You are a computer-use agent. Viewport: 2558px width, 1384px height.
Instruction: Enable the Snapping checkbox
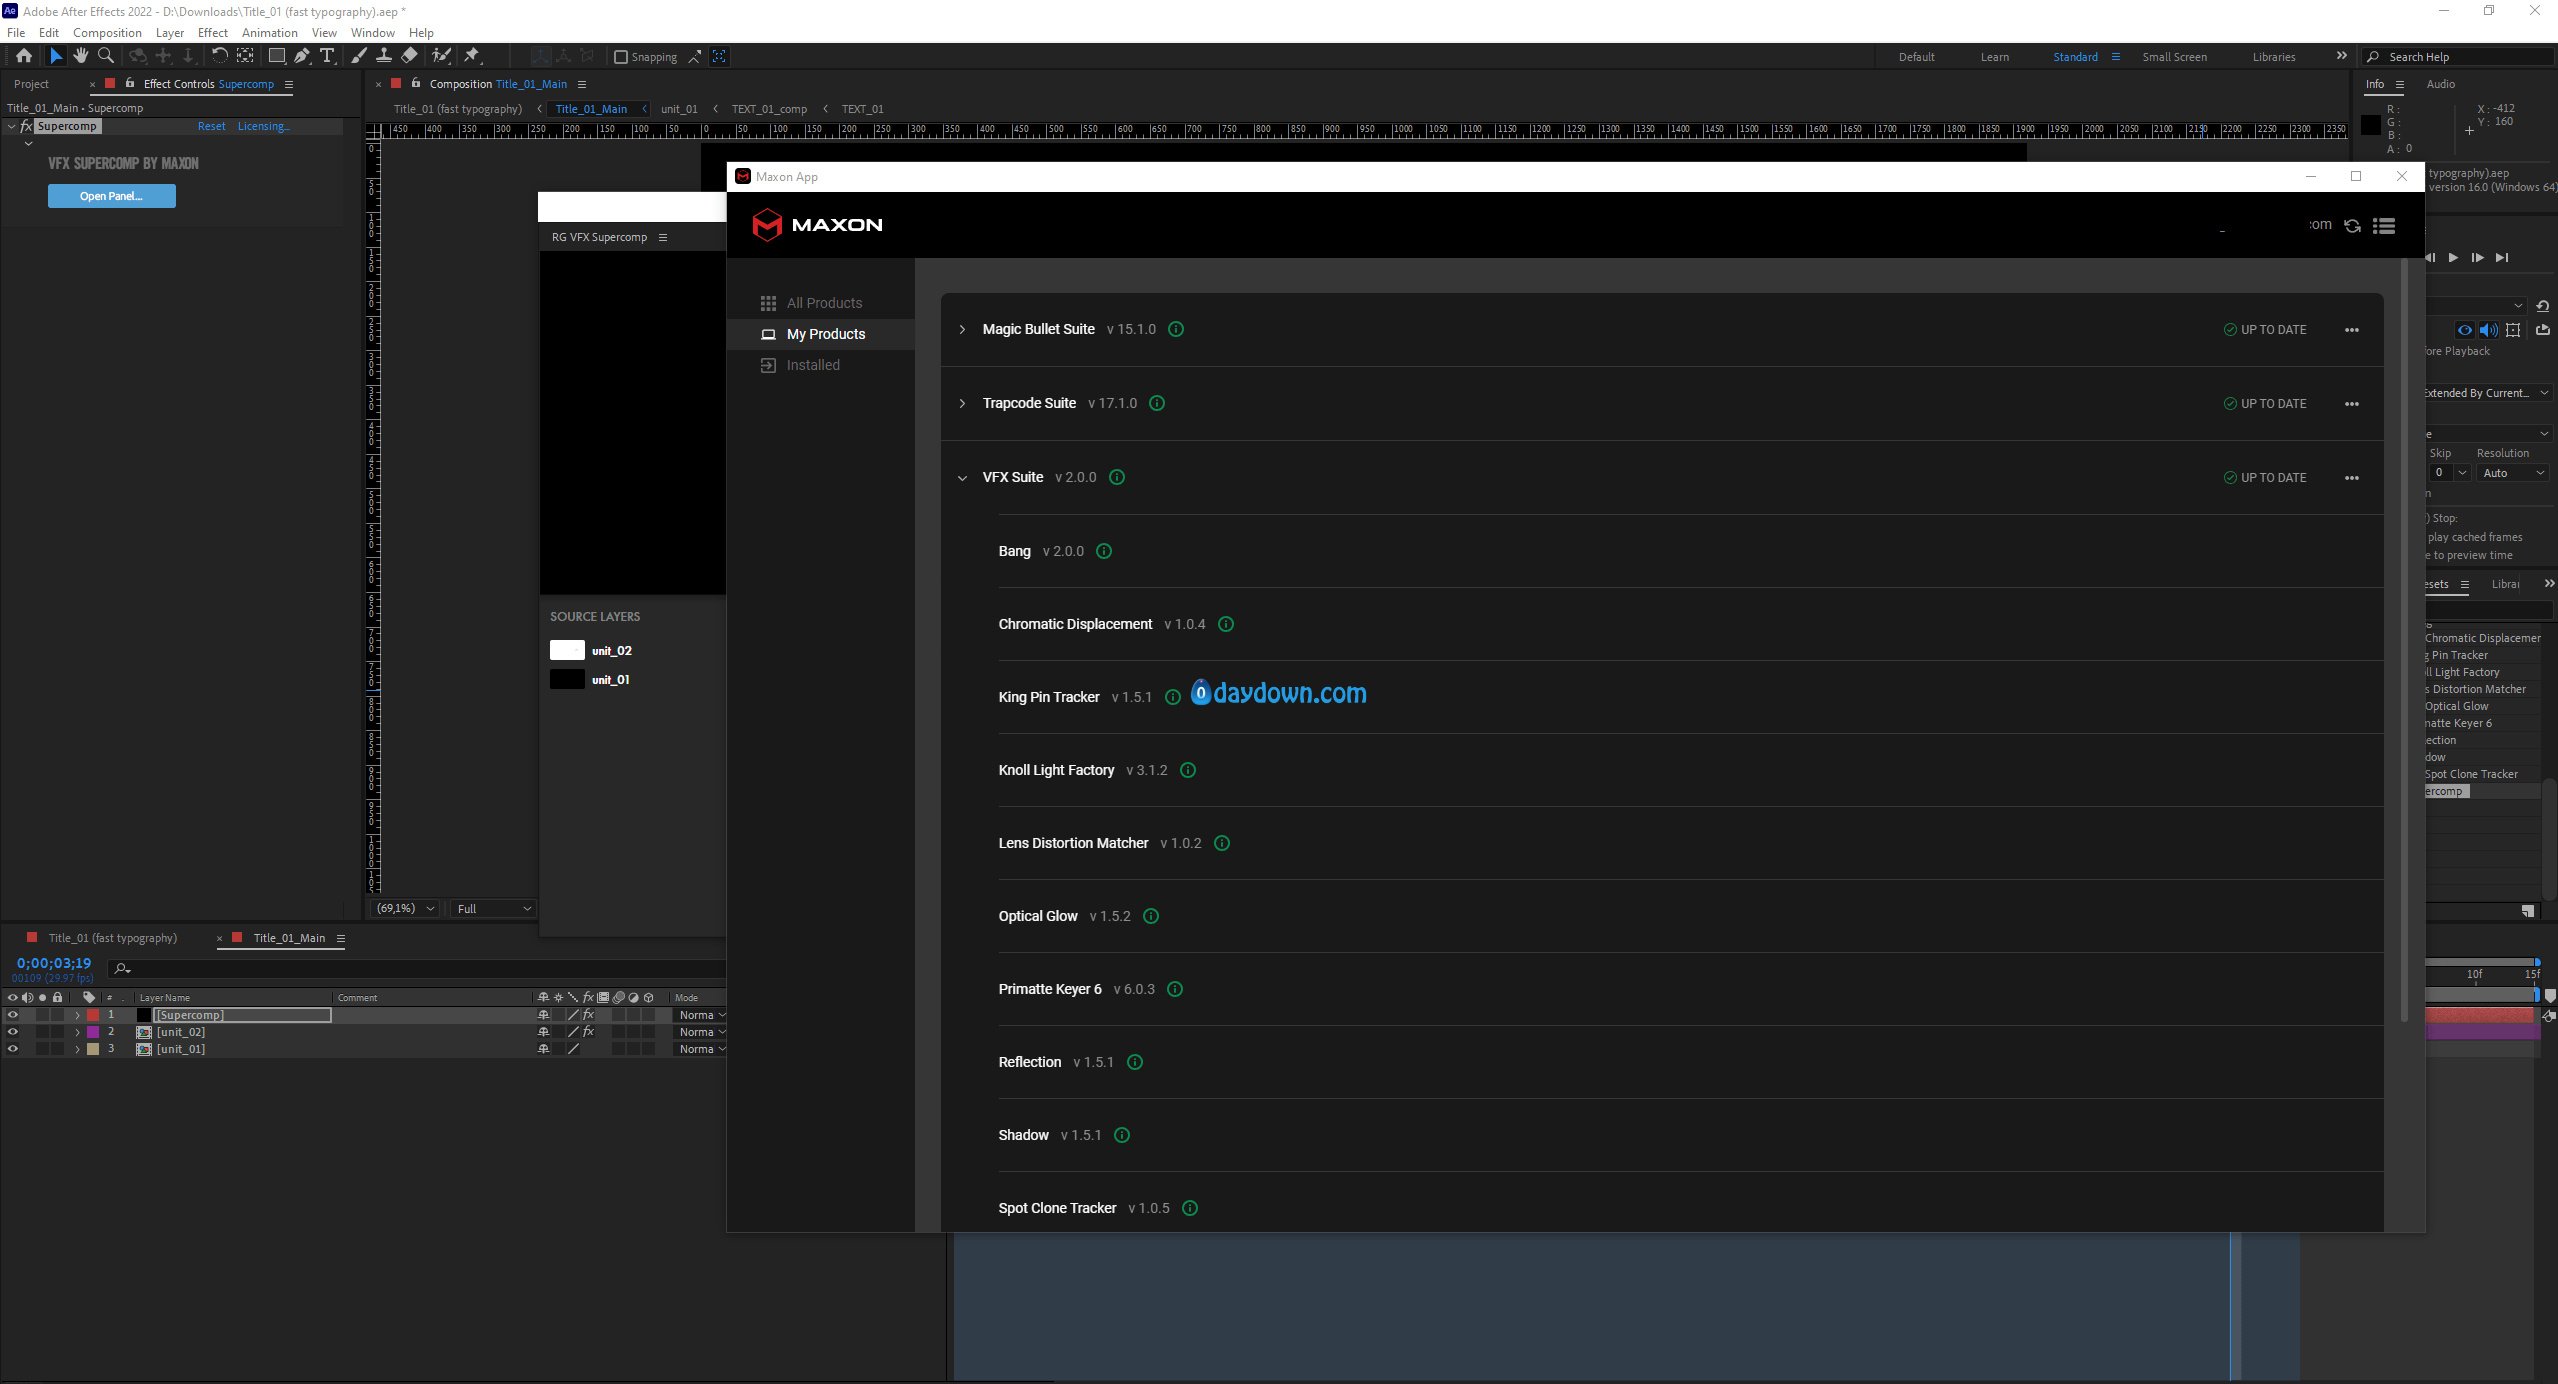[x=620, y=57]
